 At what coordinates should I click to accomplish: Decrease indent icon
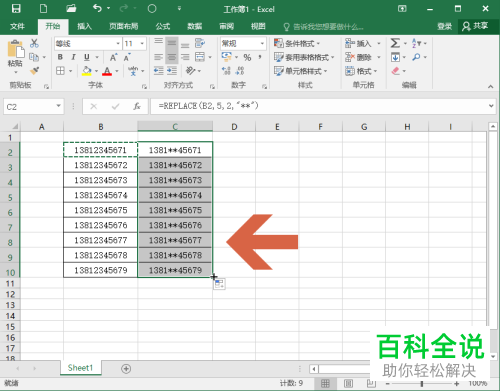(159, 71)
